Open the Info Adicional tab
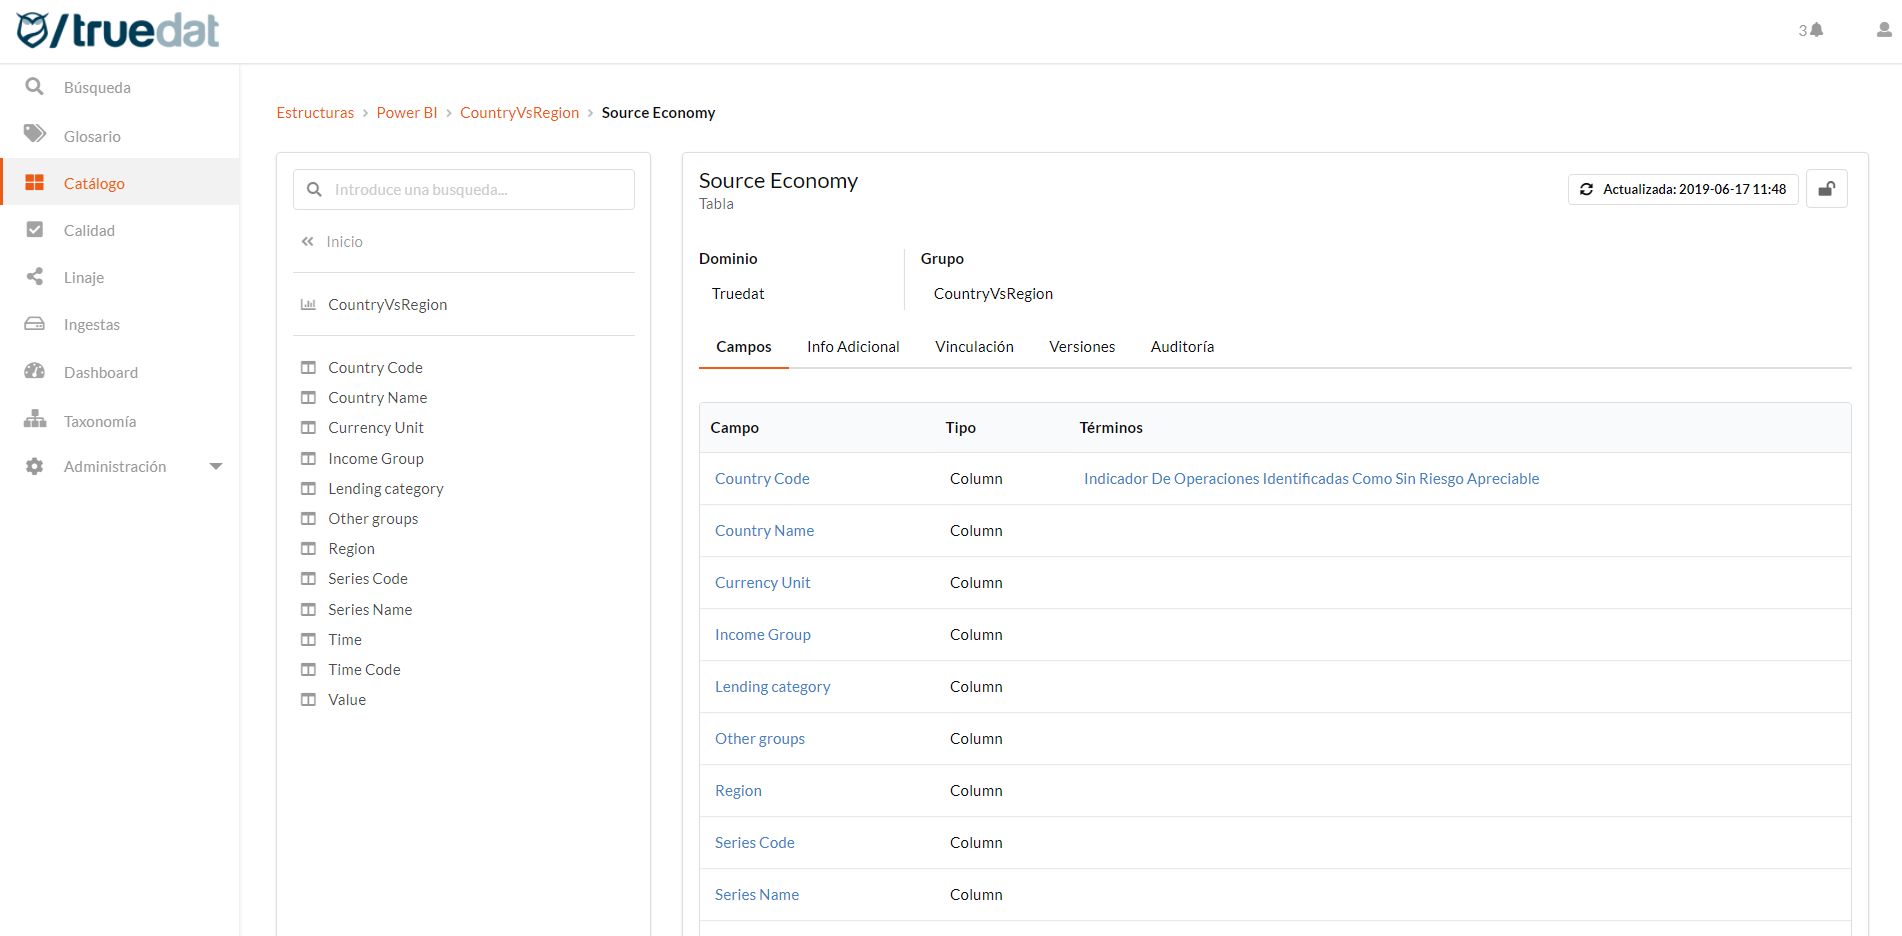This screenshot has height=936, width=1902. [x=853, y=346]
